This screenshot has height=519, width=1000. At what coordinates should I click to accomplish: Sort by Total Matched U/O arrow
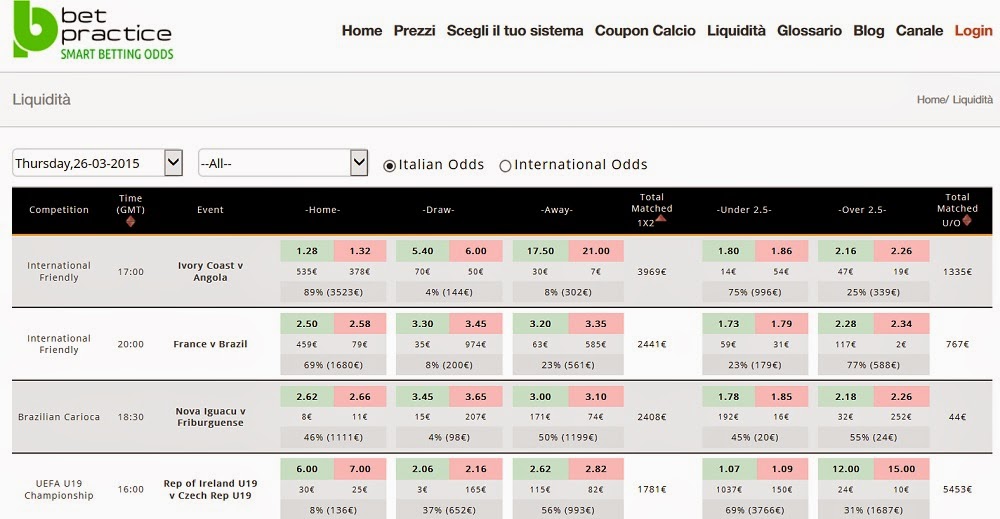[x=967, y=221]
